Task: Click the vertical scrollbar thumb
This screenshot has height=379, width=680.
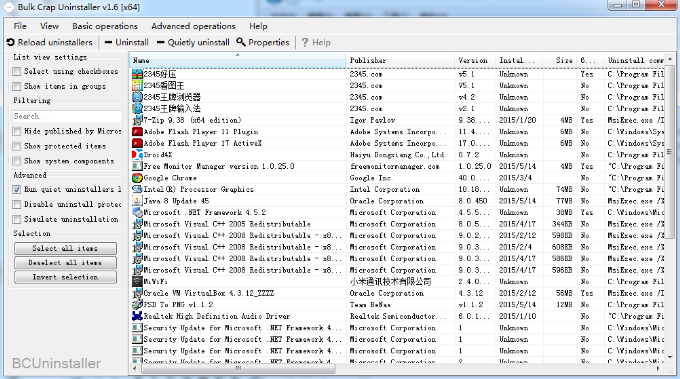Action: pos(670,152)
